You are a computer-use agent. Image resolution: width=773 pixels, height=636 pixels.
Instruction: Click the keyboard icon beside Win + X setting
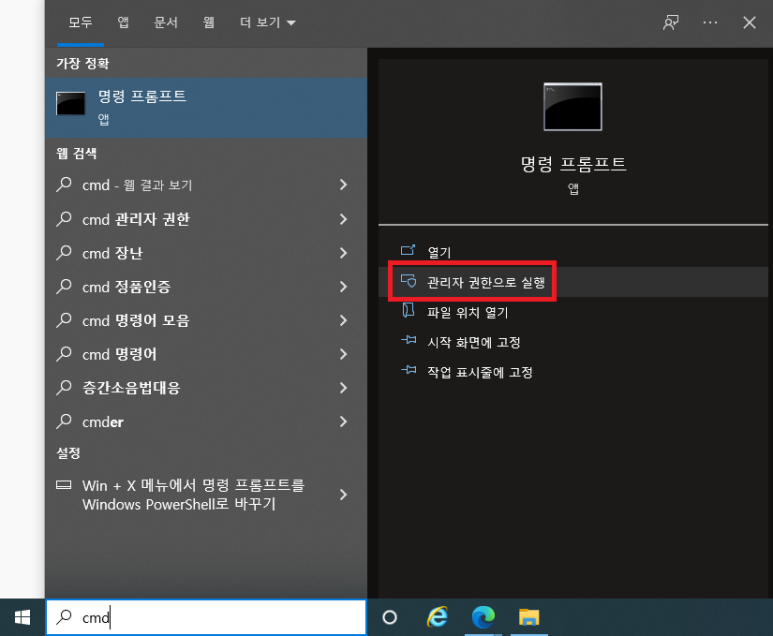(x=64, y=485)
